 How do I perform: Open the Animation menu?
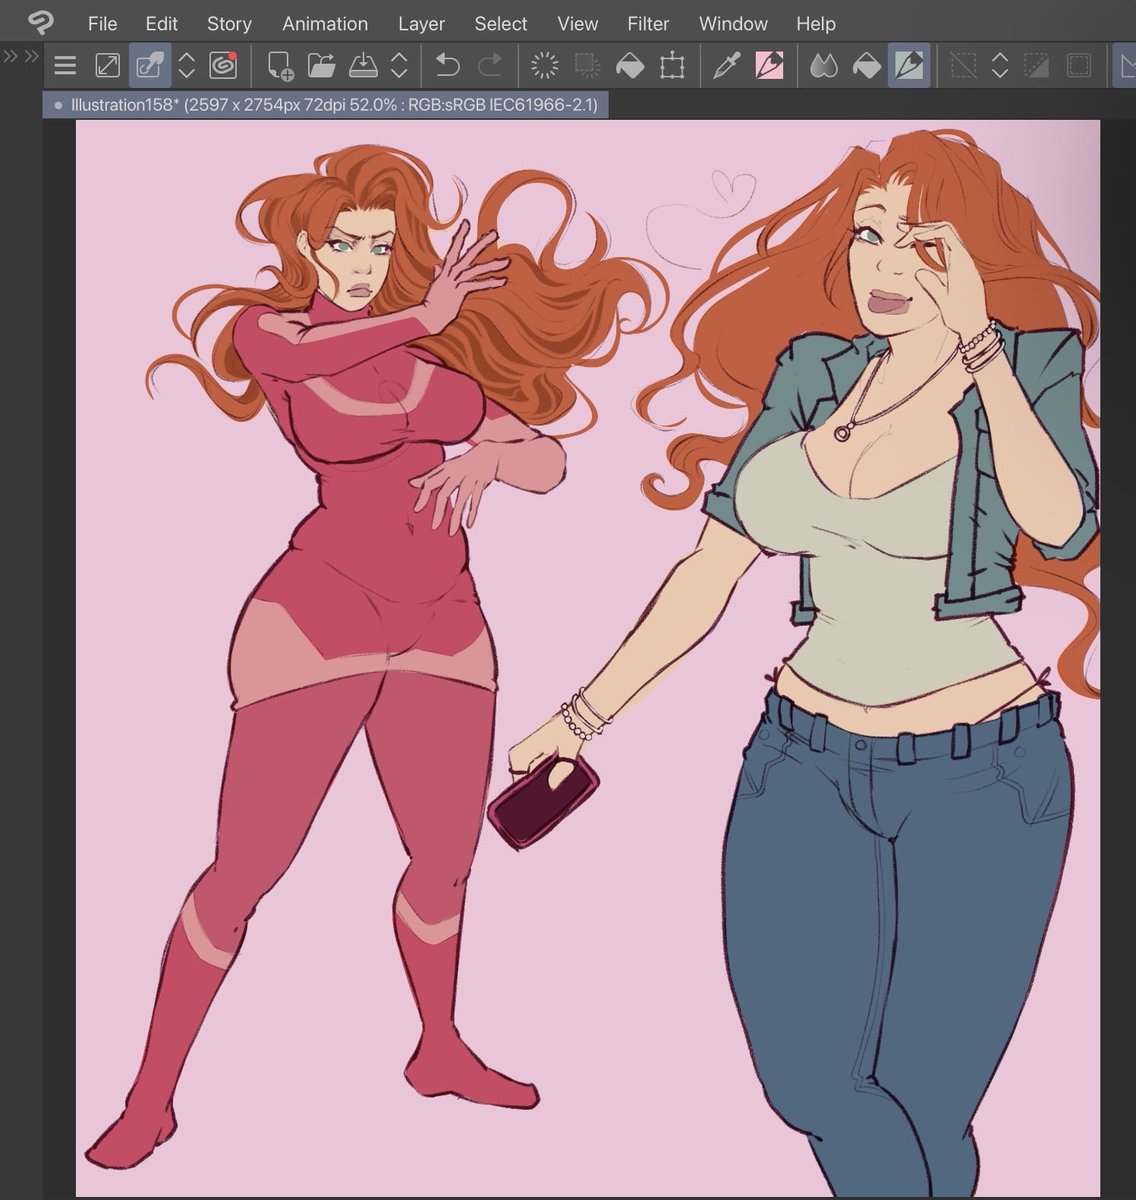pyautogui.click(x=325, y=23)
